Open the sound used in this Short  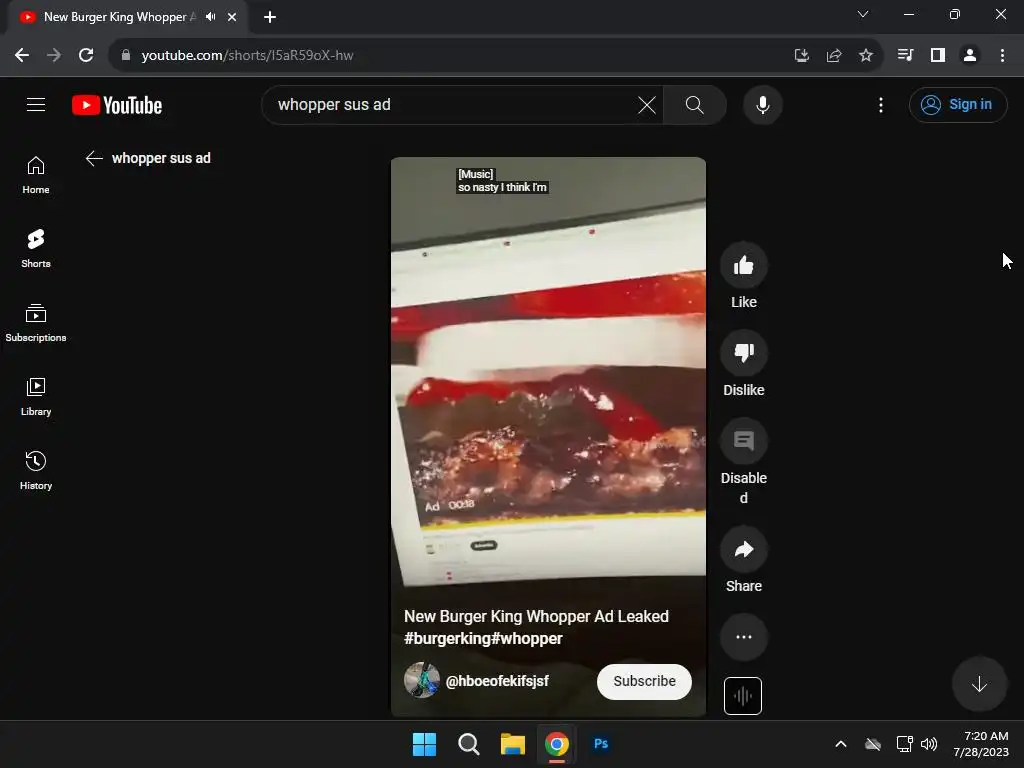pyautogui.click(x=743, y=696)
